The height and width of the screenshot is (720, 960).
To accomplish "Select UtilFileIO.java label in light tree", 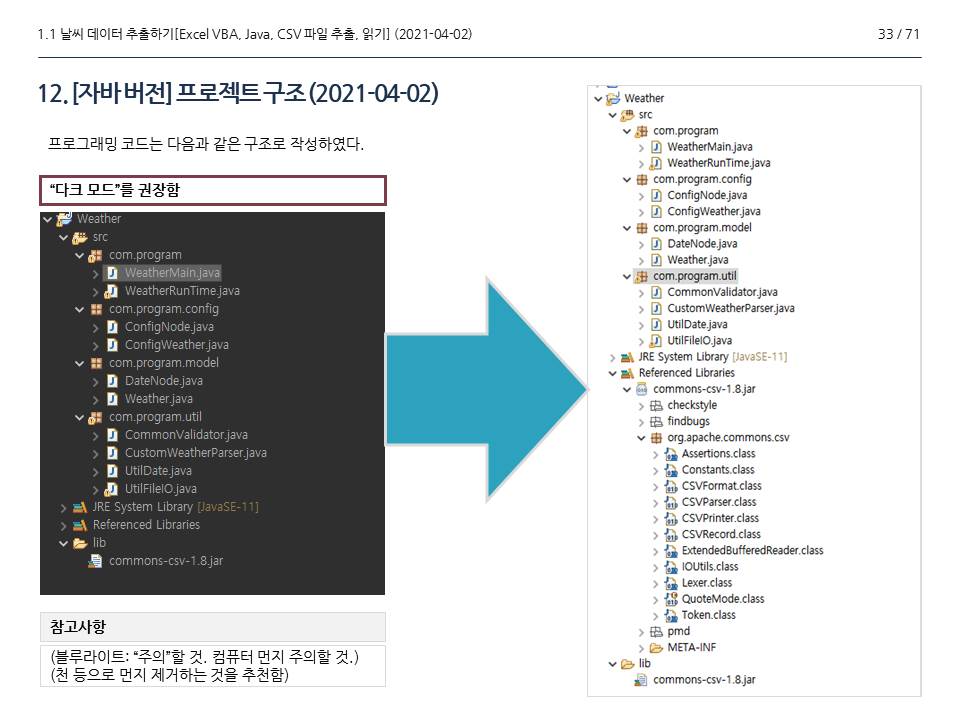I will pyautogui.click(x=699, y=341).
